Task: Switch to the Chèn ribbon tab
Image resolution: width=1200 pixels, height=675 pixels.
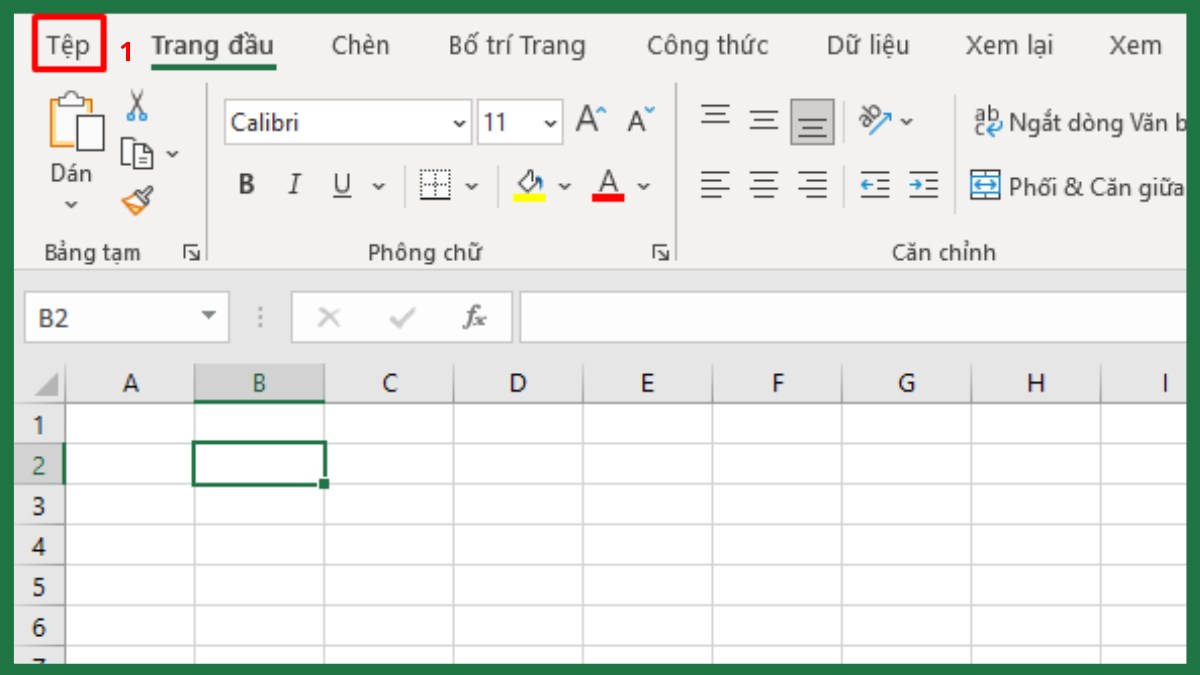Action: (x=360, y=45)
